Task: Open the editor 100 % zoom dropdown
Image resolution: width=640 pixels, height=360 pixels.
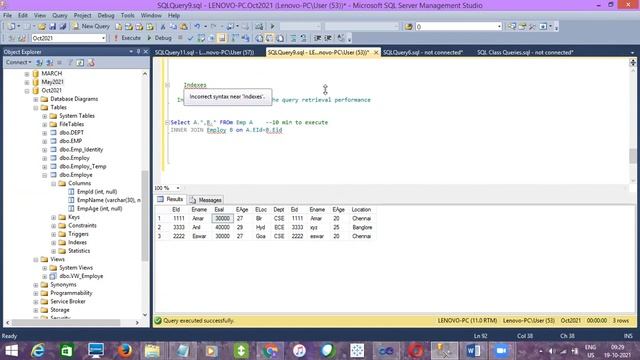Action: coord(178,188)
